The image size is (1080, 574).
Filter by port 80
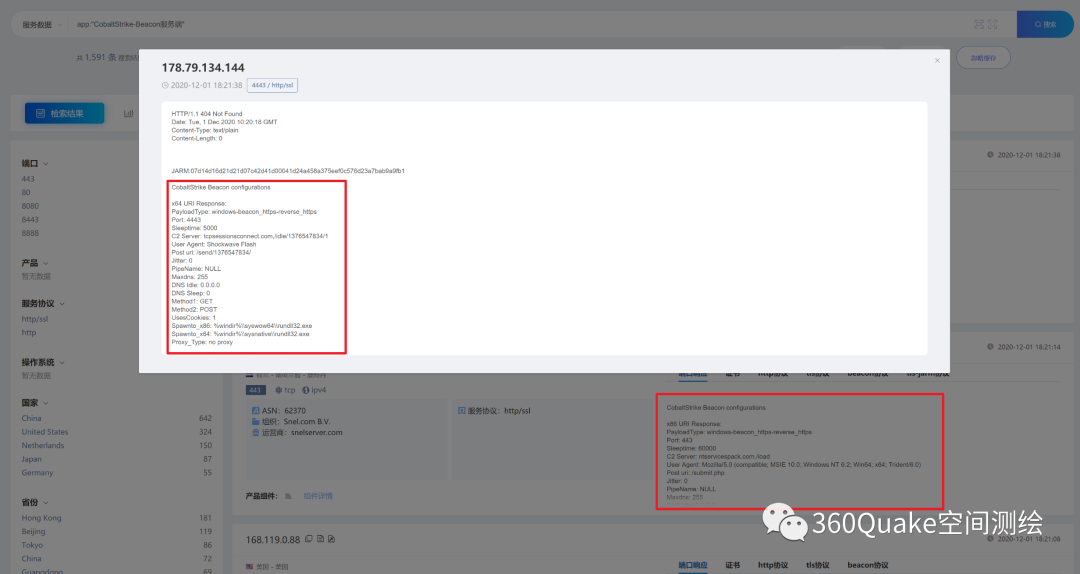tap(25, 192)
